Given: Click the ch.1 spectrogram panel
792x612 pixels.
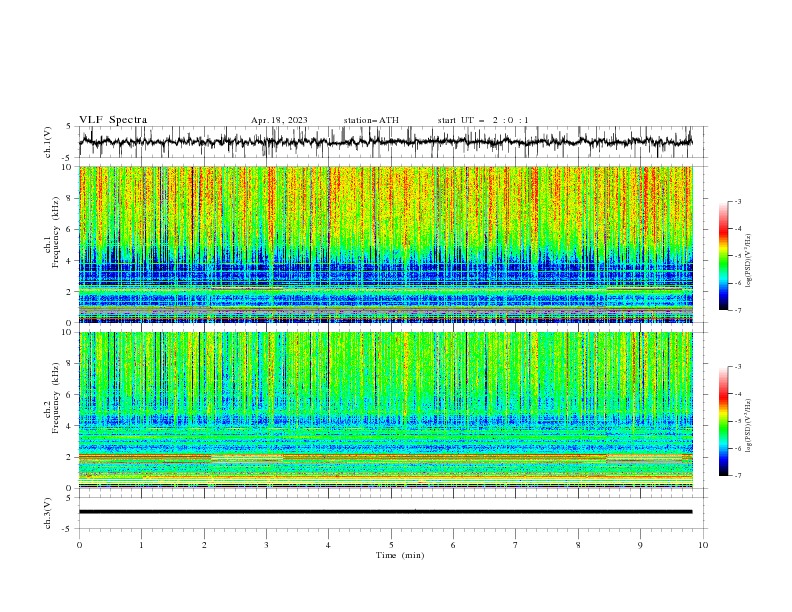Looking at the screenshot, I should pos(386,244).
